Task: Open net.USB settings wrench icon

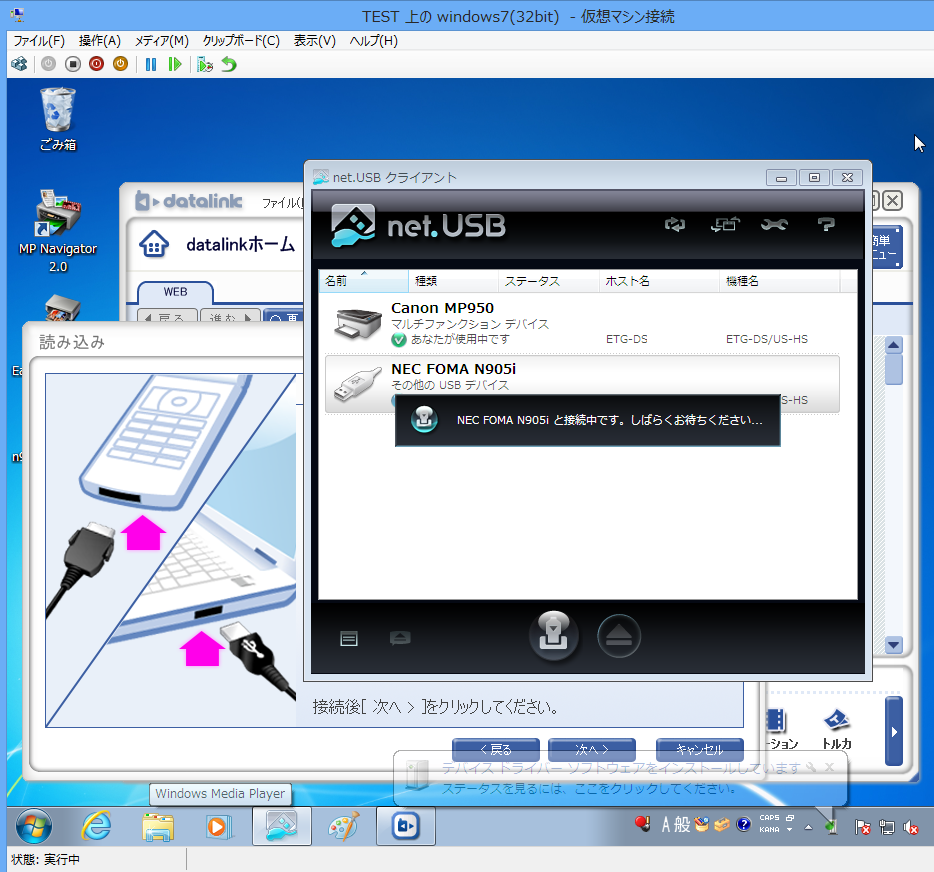Action: (x=774, y=225)
